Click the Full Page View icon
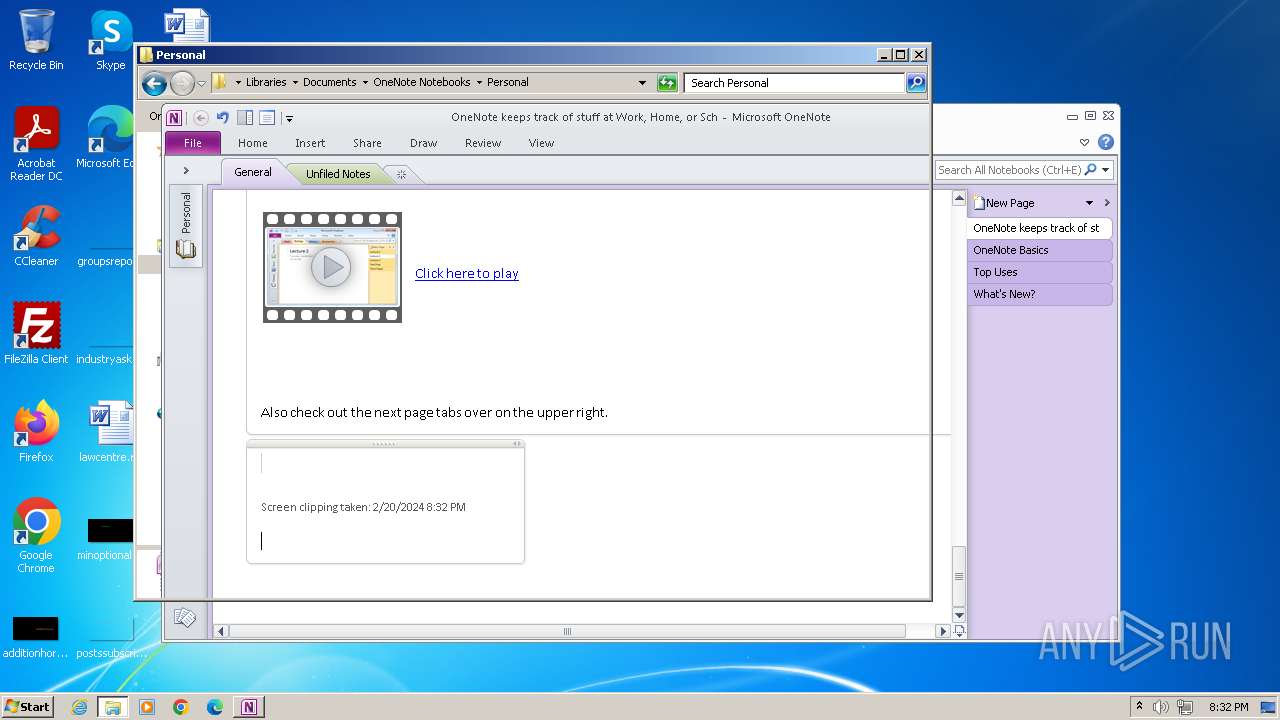The height and width of the screenshot is (720, 1280). [267, 118]
